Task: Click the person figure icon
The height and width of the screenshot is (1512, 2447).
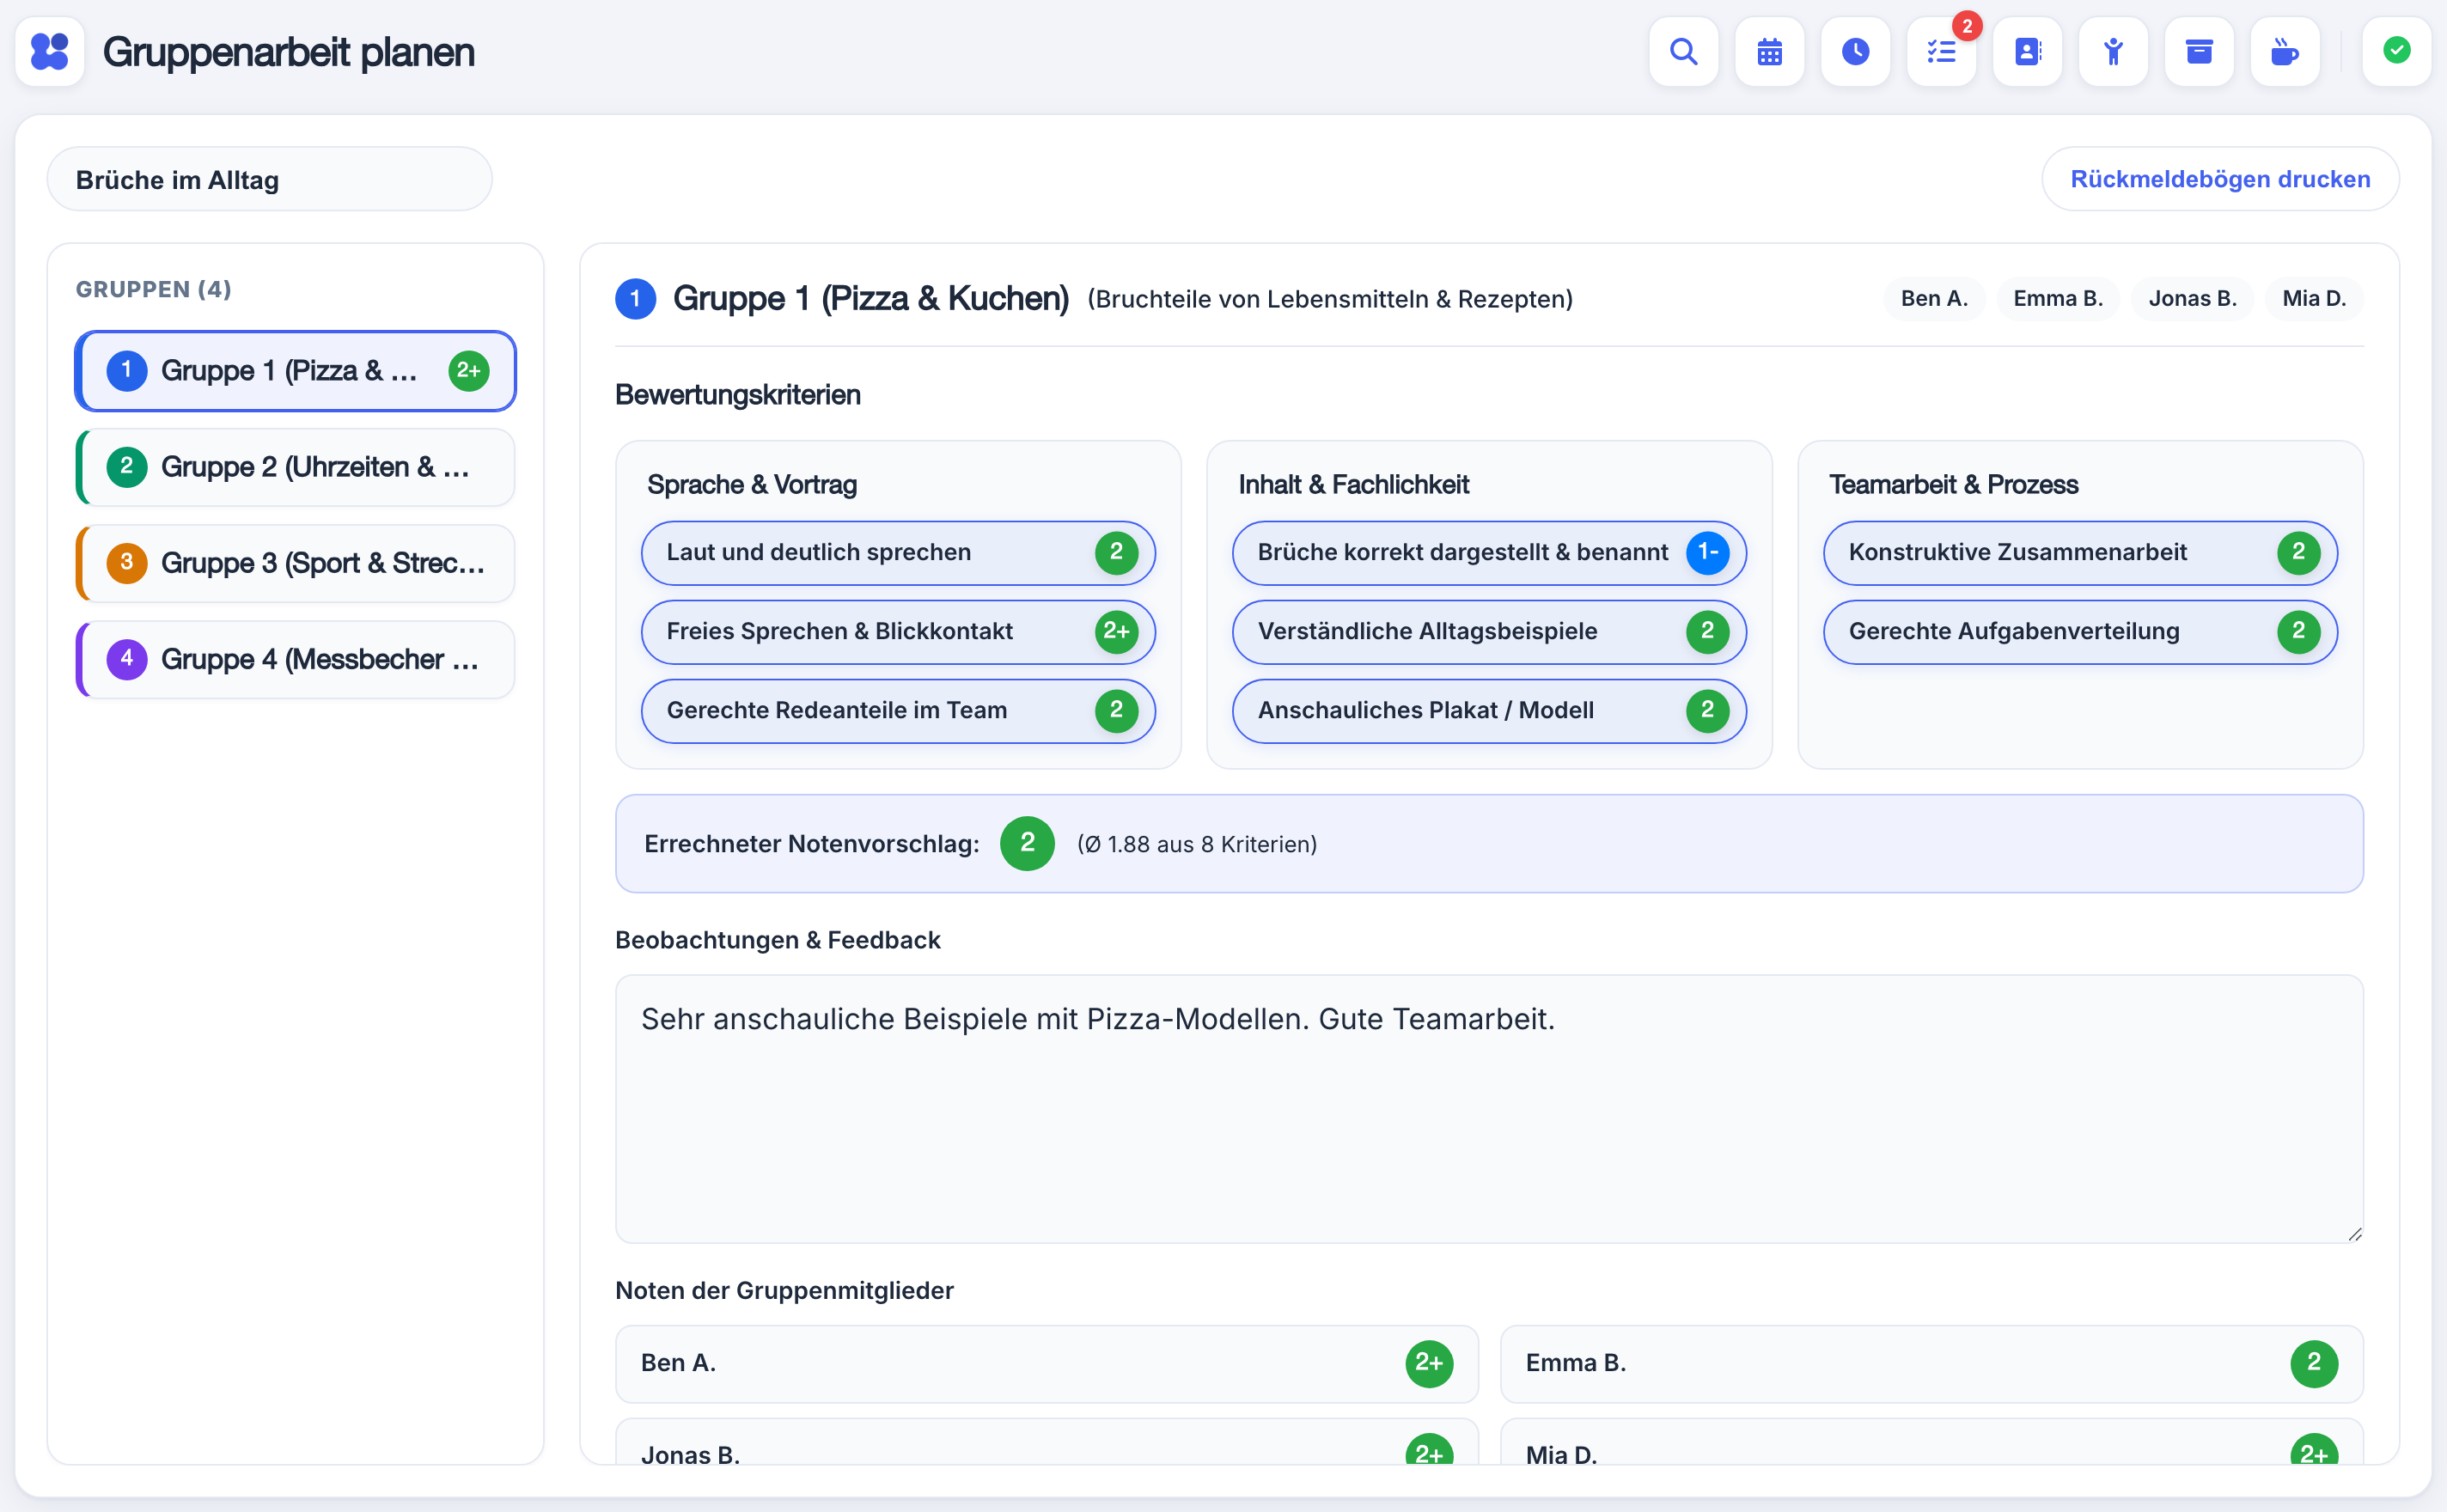Action: [x=2113, y=51]
